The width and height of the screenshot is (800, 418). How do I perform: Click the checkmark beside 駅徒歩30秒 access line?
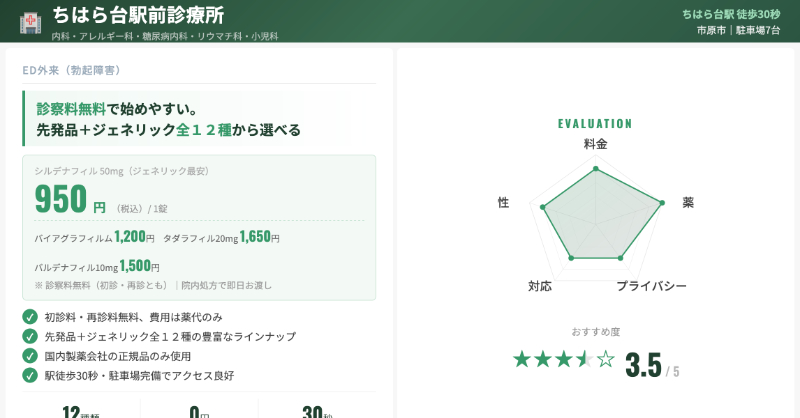[30, 375]
